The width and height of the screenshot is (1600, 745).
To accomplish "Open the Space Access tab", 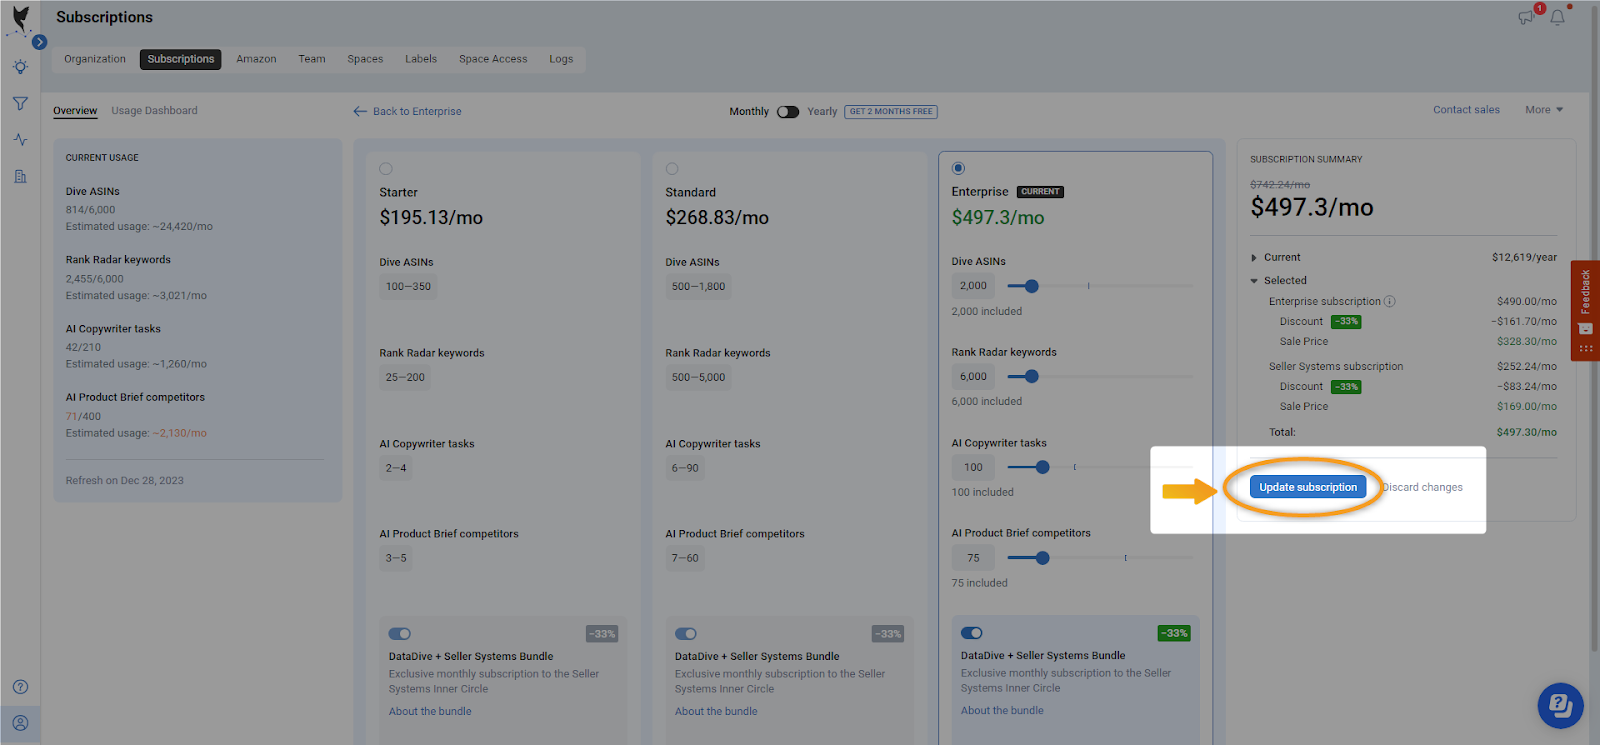I will pos(493,59).
